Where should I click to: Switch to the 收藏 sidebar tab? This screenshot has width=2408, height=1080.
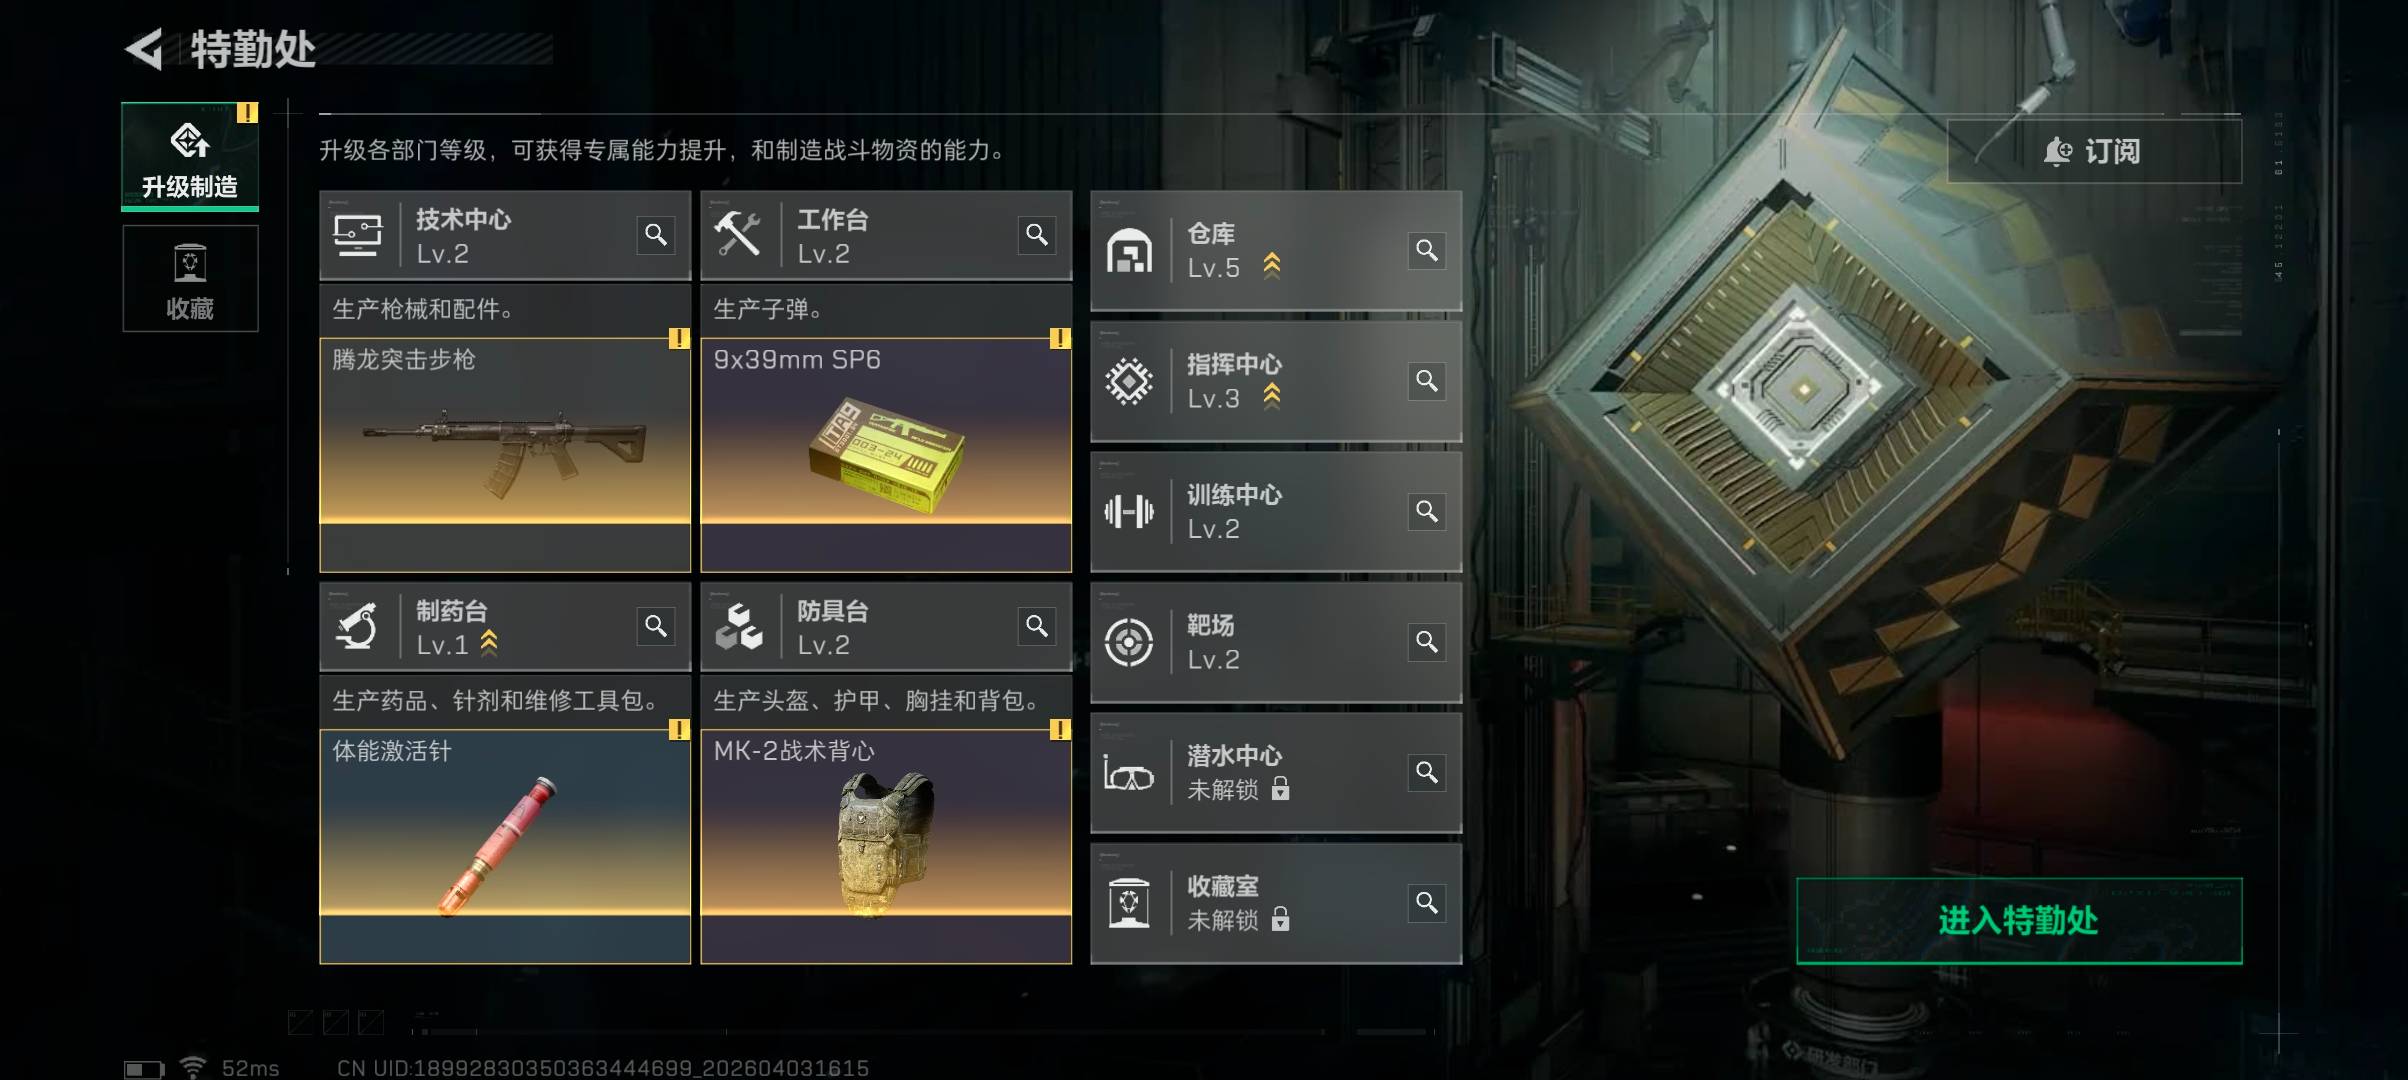[x=190, y=278]
